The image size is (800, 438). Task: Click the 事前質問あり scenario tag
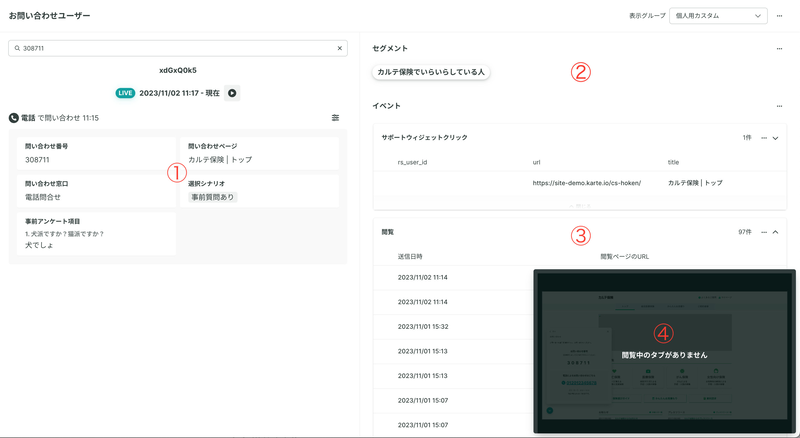click(x=212, y=197)
